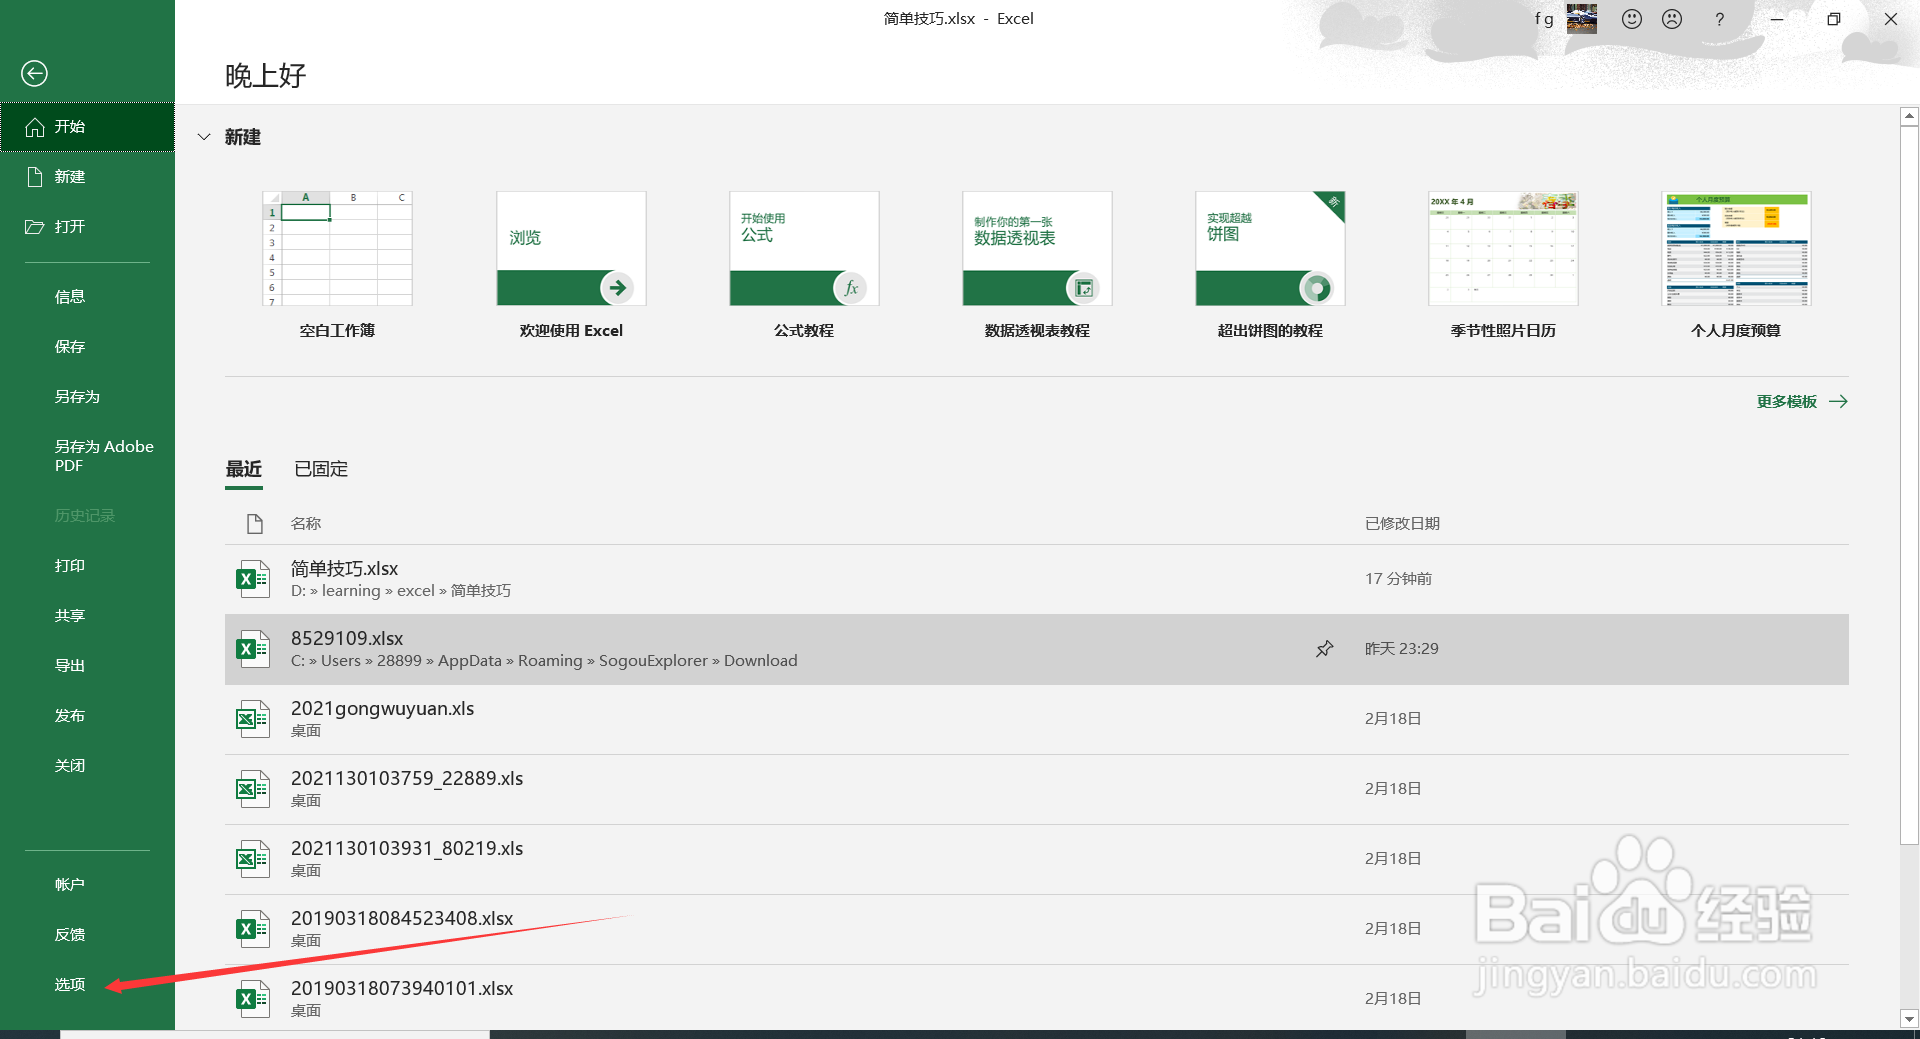
Task: Select 新建 in the backstage sidebar
Action: click(x=87, y=177)
